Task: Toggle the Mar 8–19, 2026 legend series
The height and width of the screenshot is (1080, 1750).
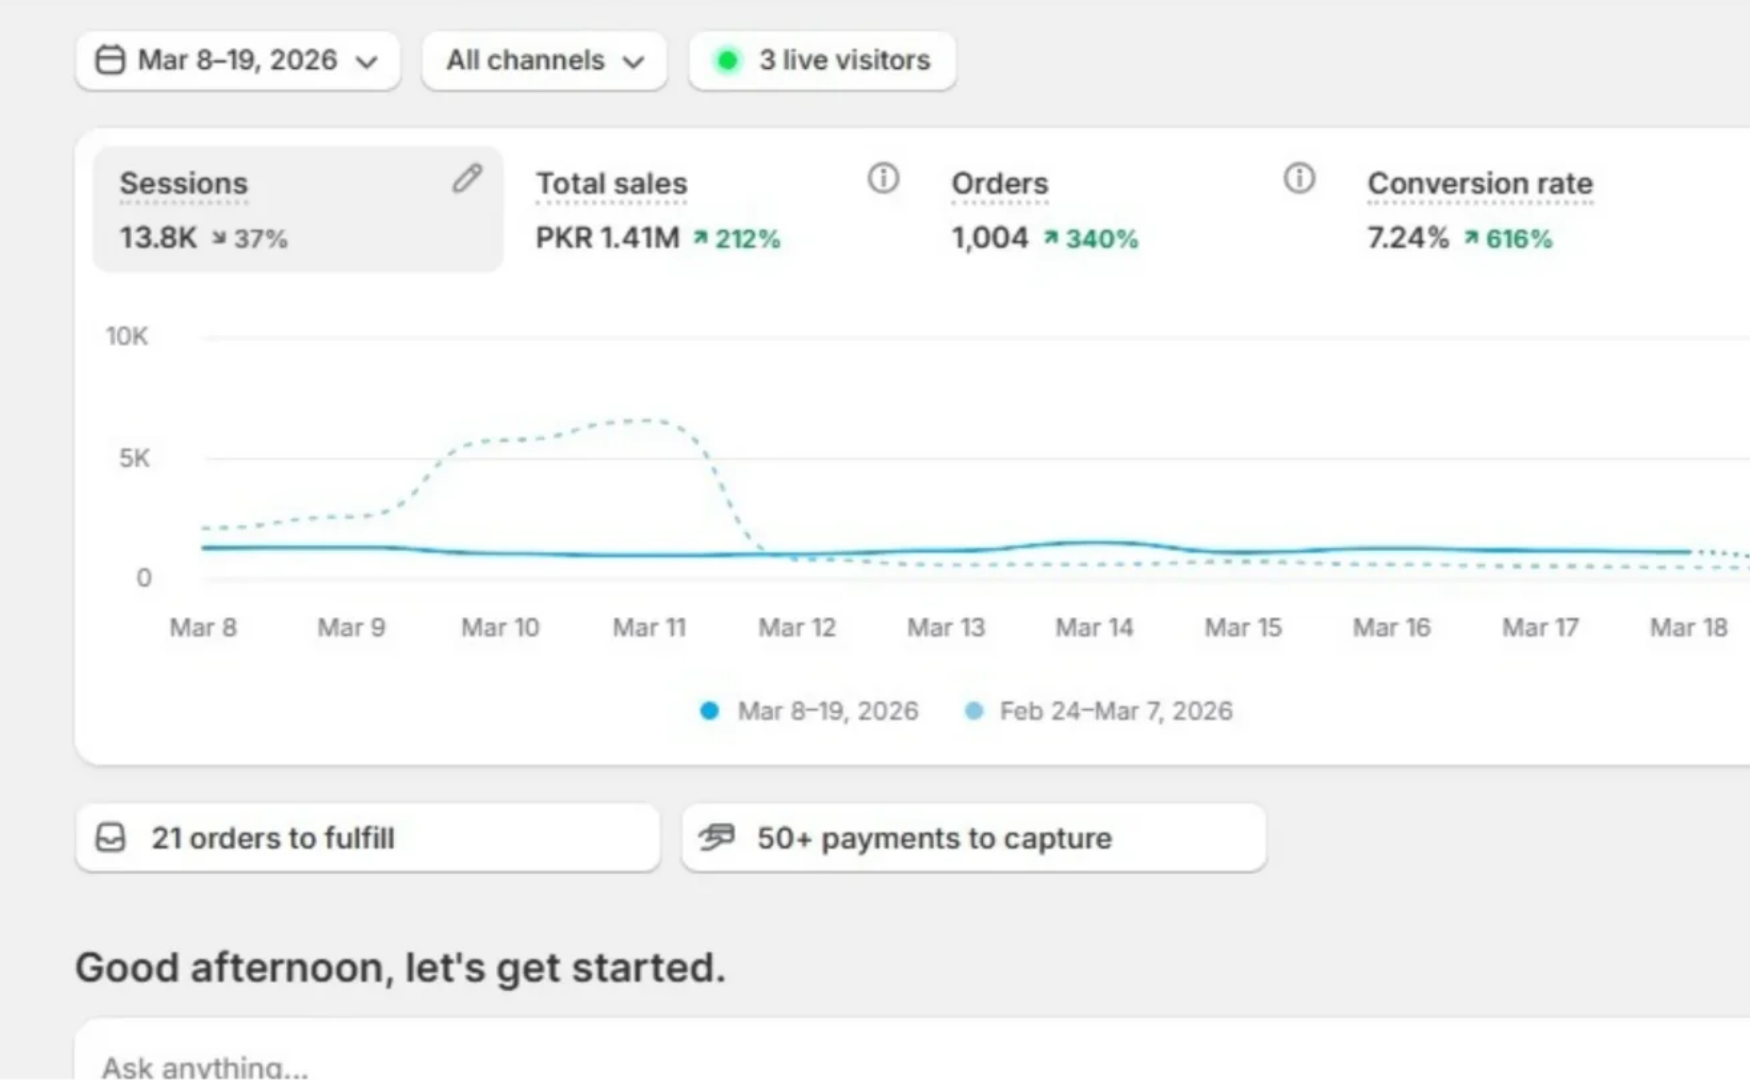Action: (809, 711)
